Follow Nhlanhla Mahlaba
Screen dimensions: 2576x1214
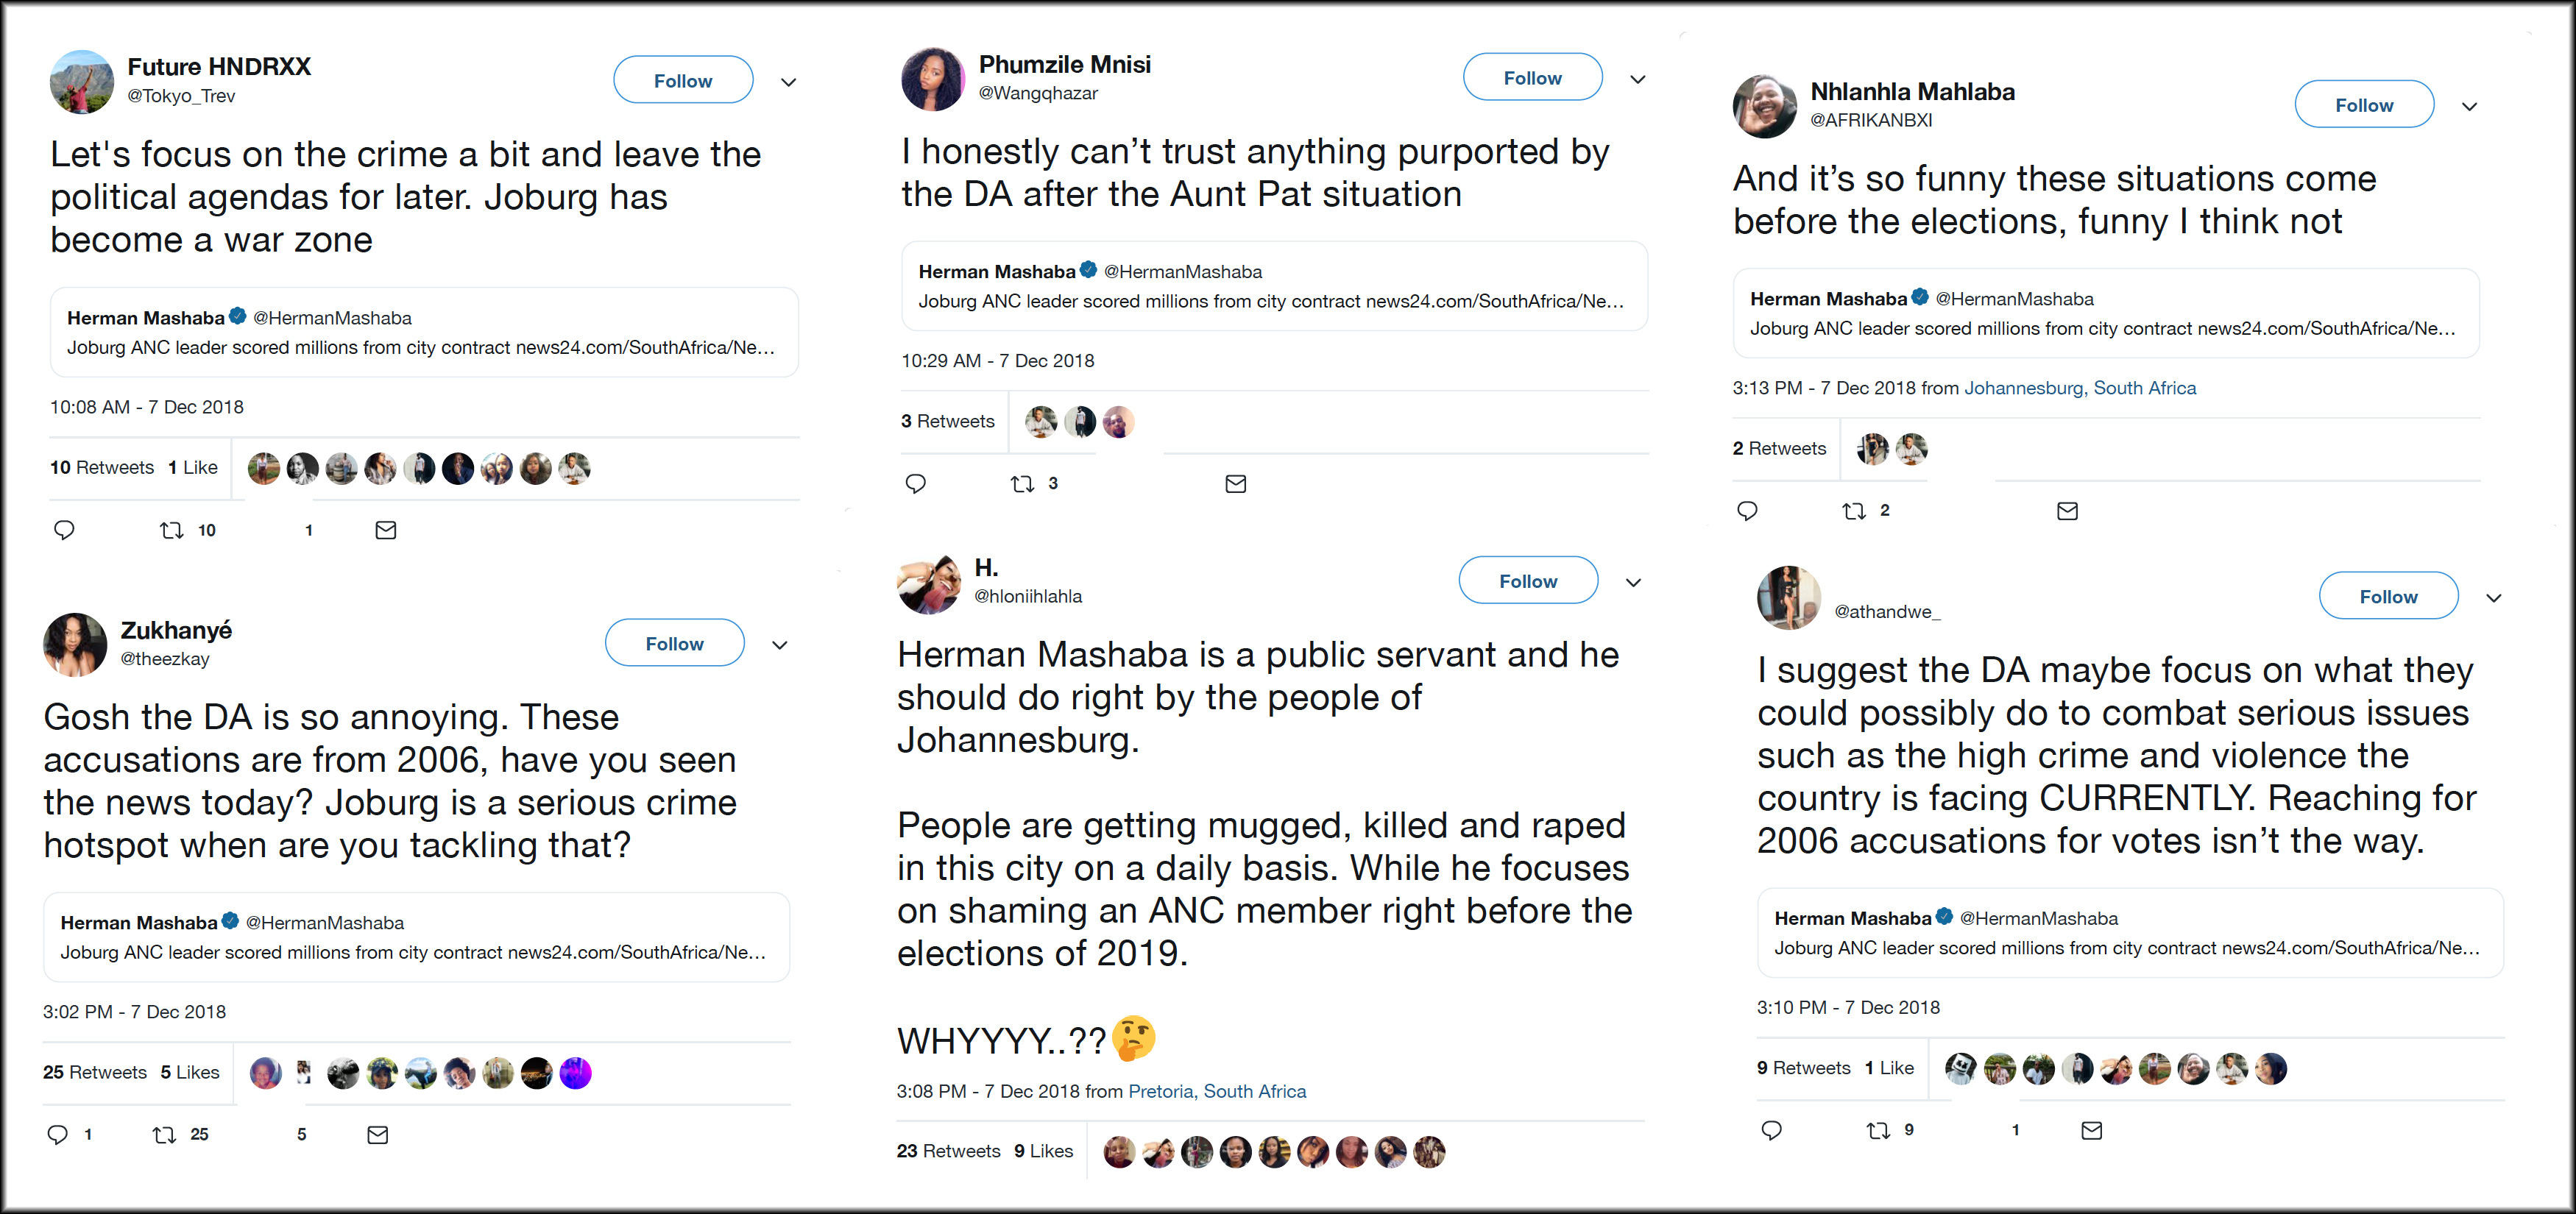pyautogui.click(x=2364, y=104)
